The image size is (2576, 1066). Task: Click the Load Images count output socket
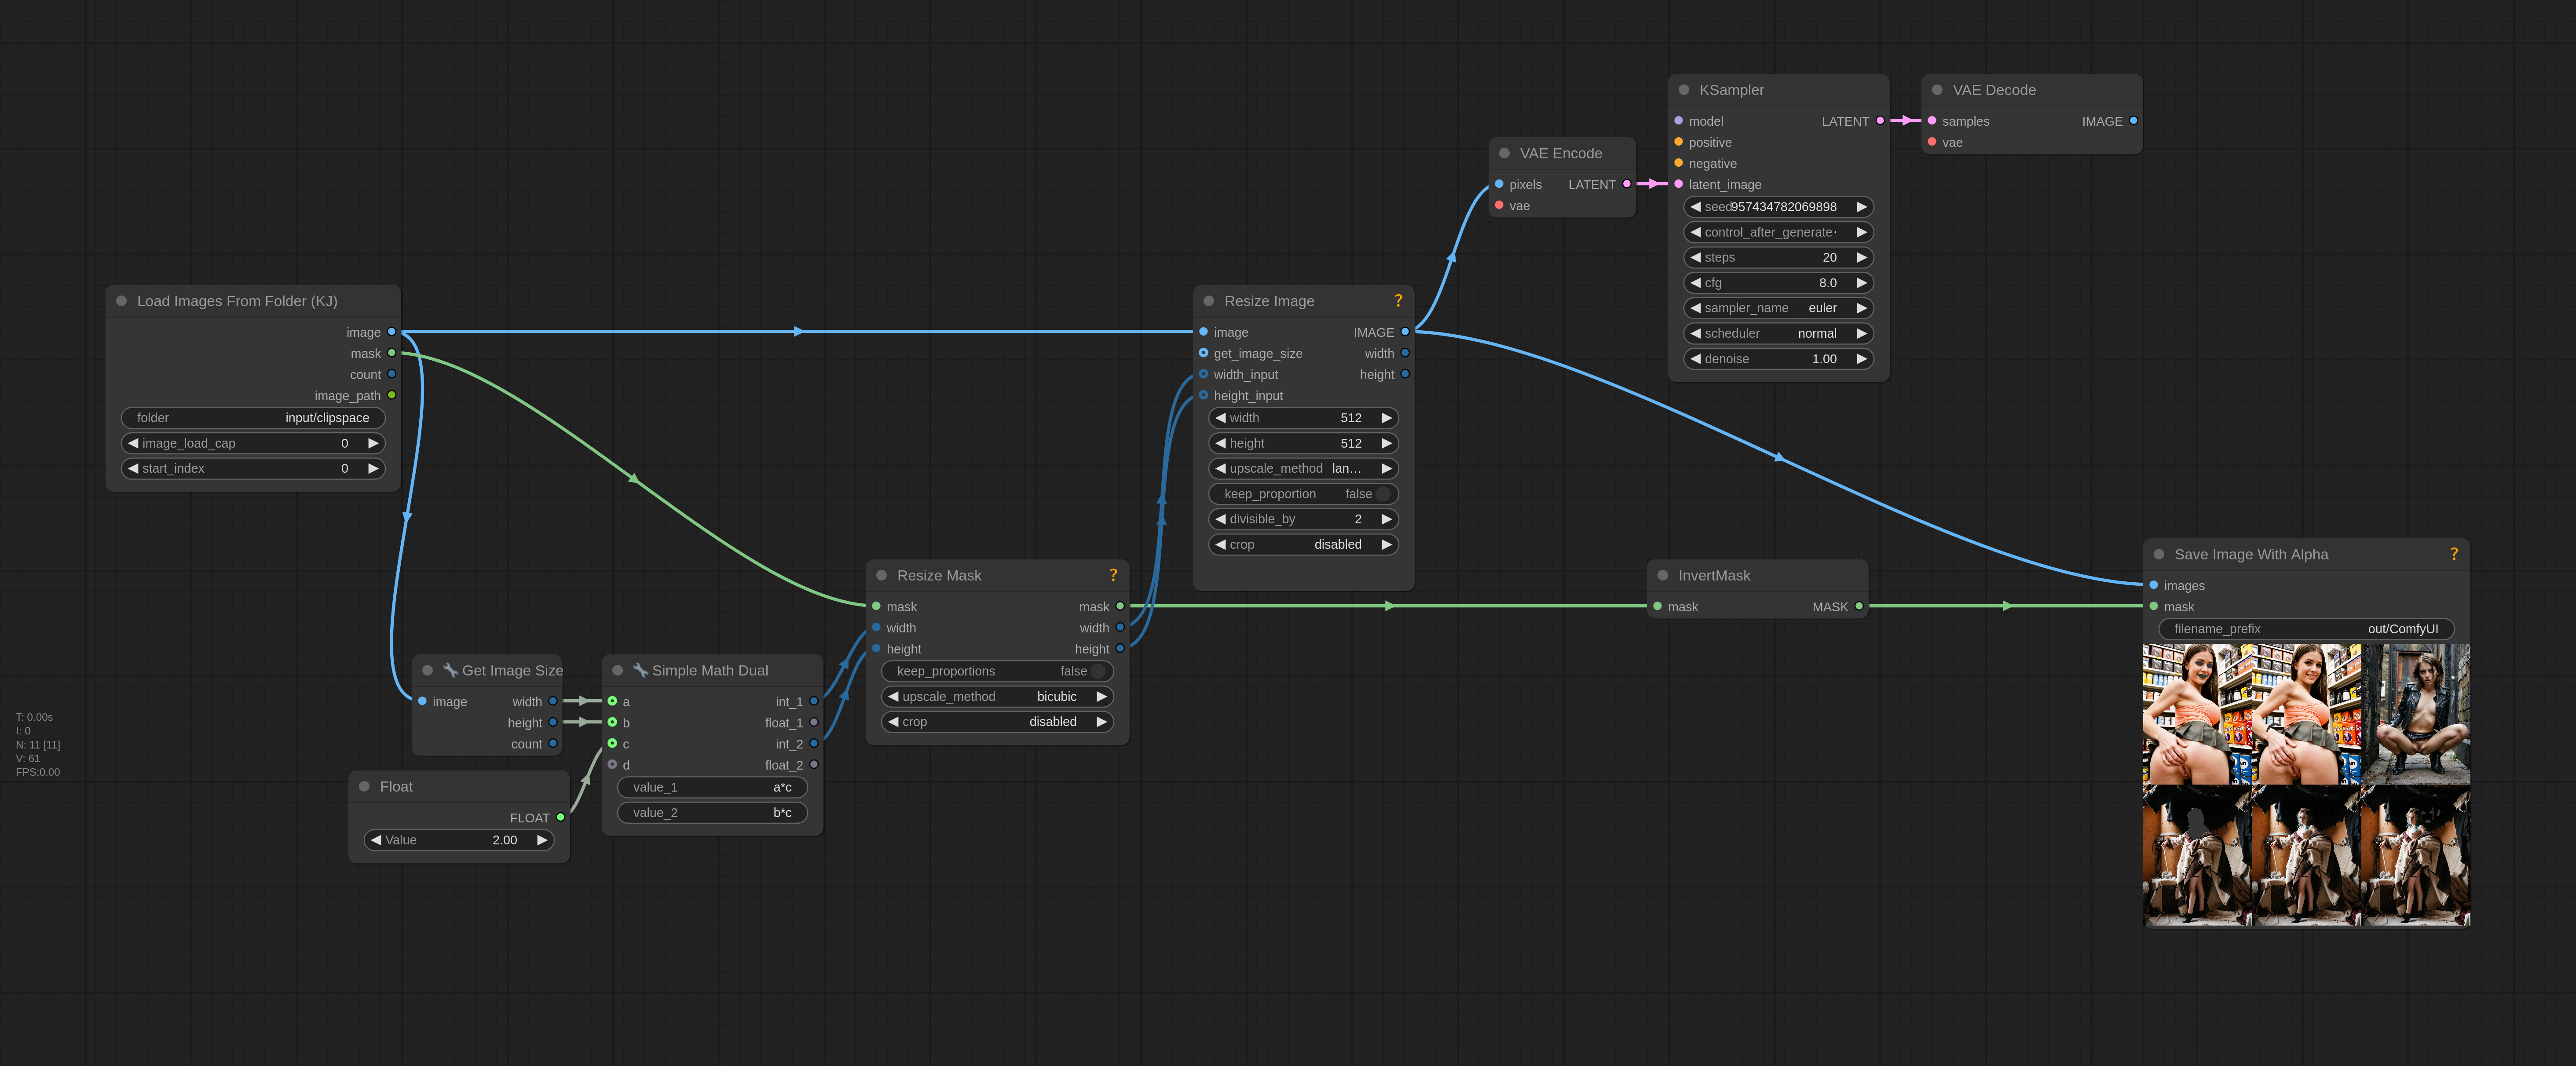point(391,374)
